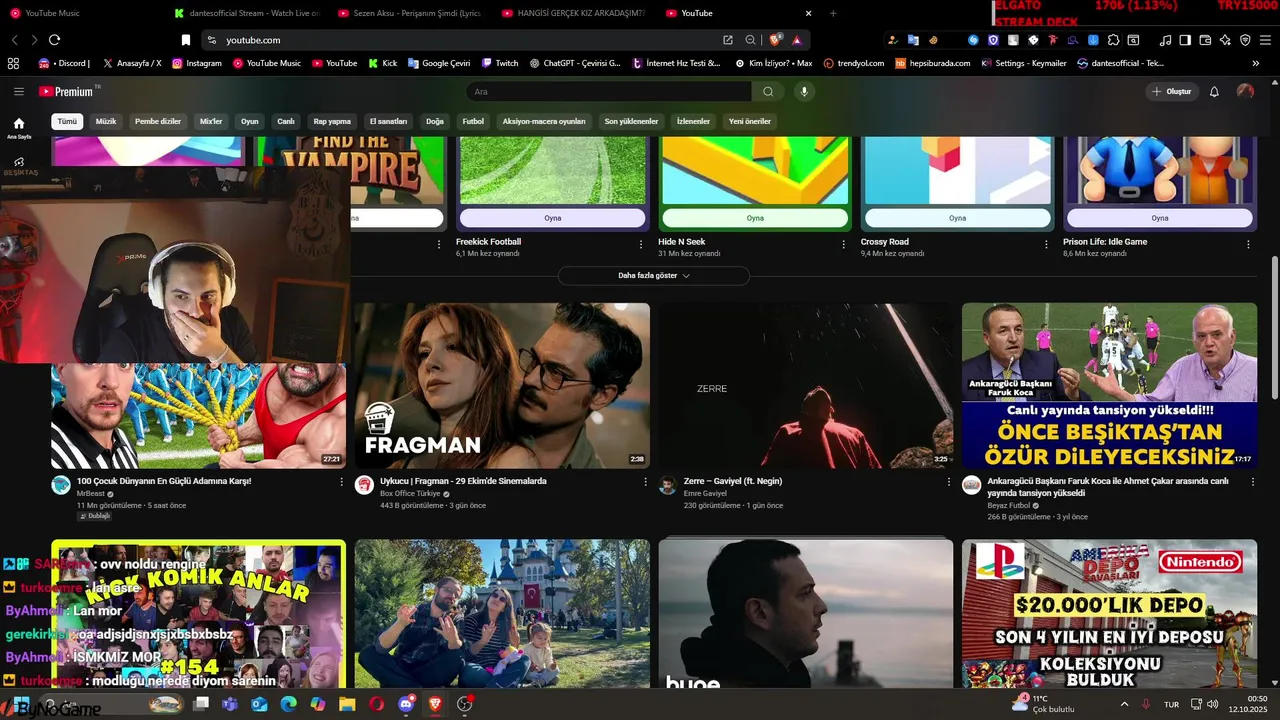Viewport: 1280px width, 720px height.
Task: Click the browser back arrow
Action: click(14, 40)
